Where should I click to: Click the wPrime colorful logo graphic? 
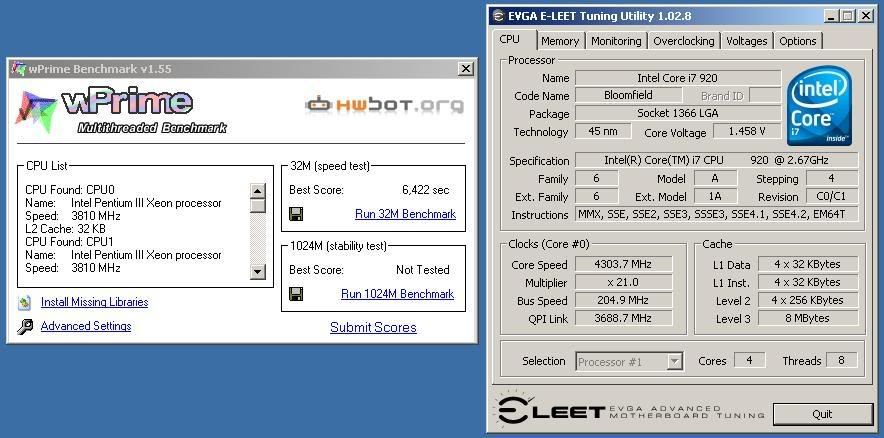click(36, 112)
